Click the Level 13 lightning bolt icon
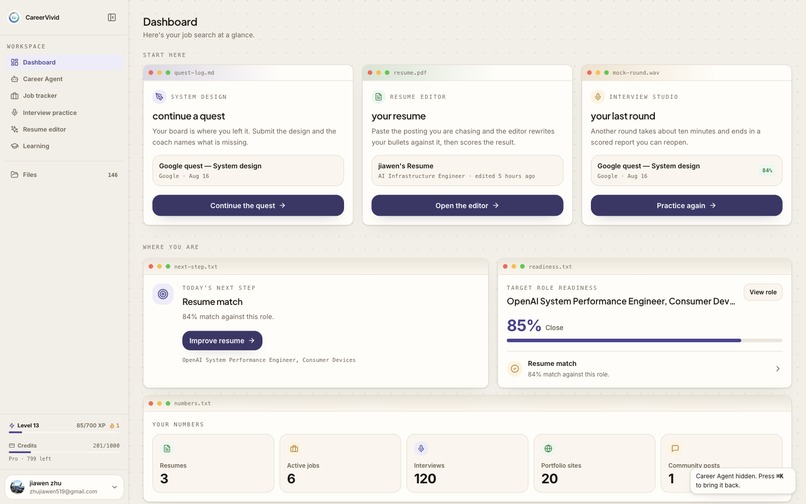The height and width of the screenshot is (504, 806). point(12,426)
